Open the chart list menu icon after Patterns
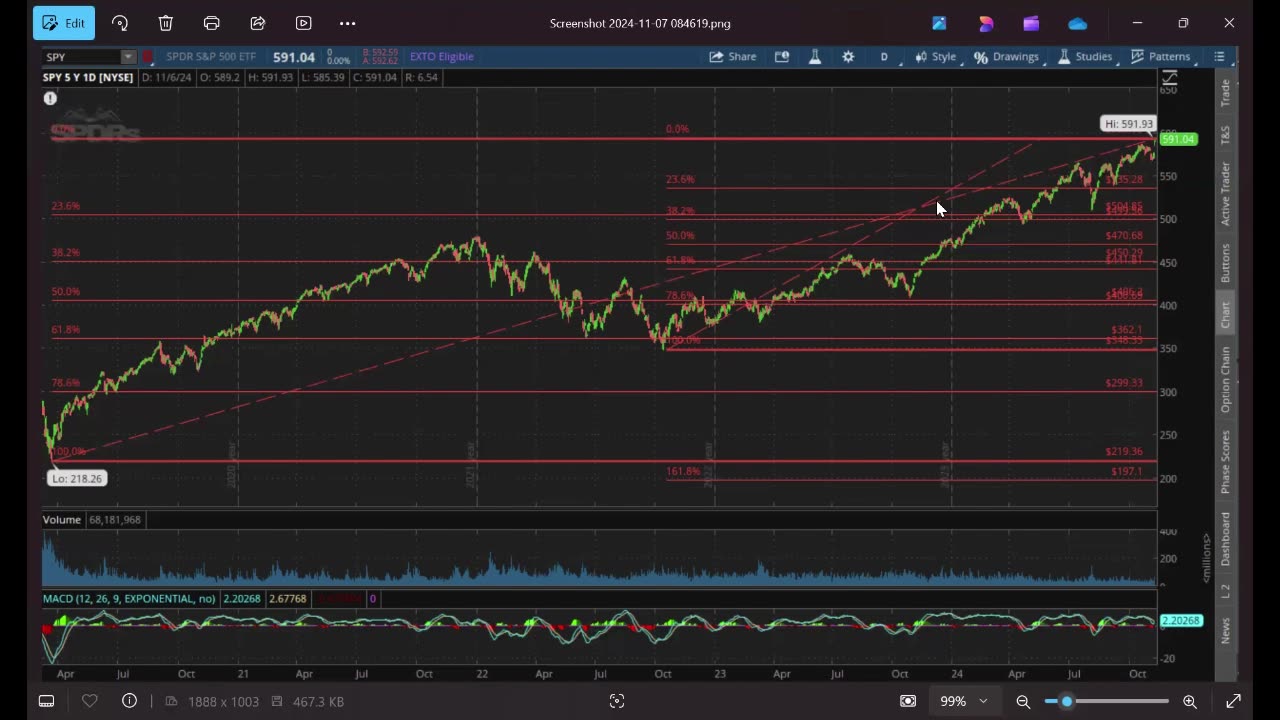 tap(1219, 57)
